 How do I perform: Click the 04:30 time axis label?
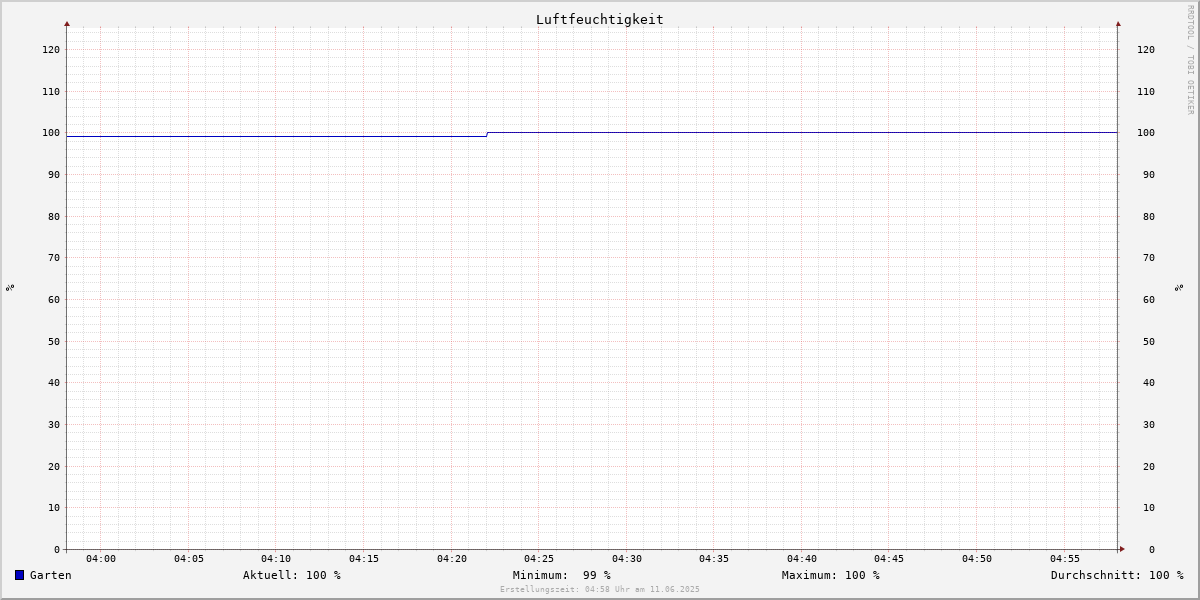627,559
